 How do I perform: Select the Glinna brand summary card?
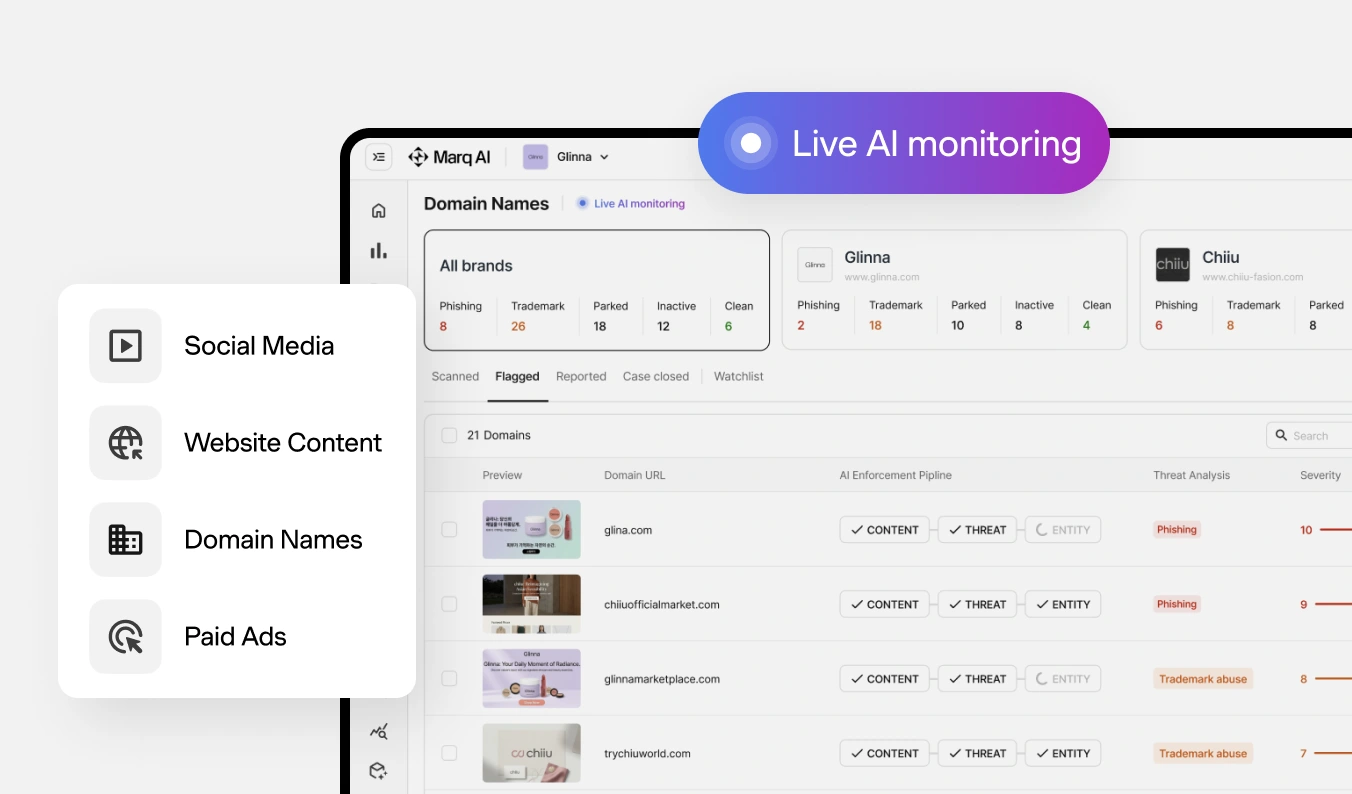point(954,290)
